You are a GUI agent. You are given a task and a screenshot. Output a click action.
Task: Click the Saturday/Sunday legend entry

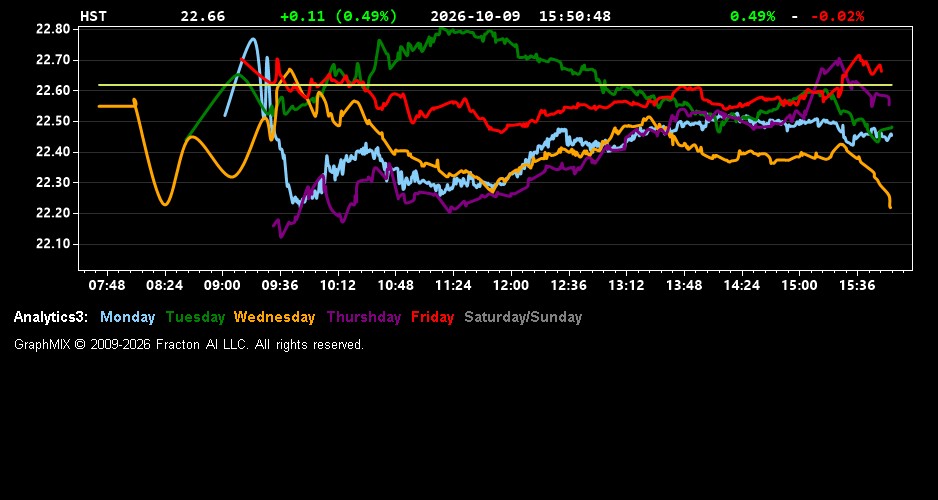tap(523, 318)
